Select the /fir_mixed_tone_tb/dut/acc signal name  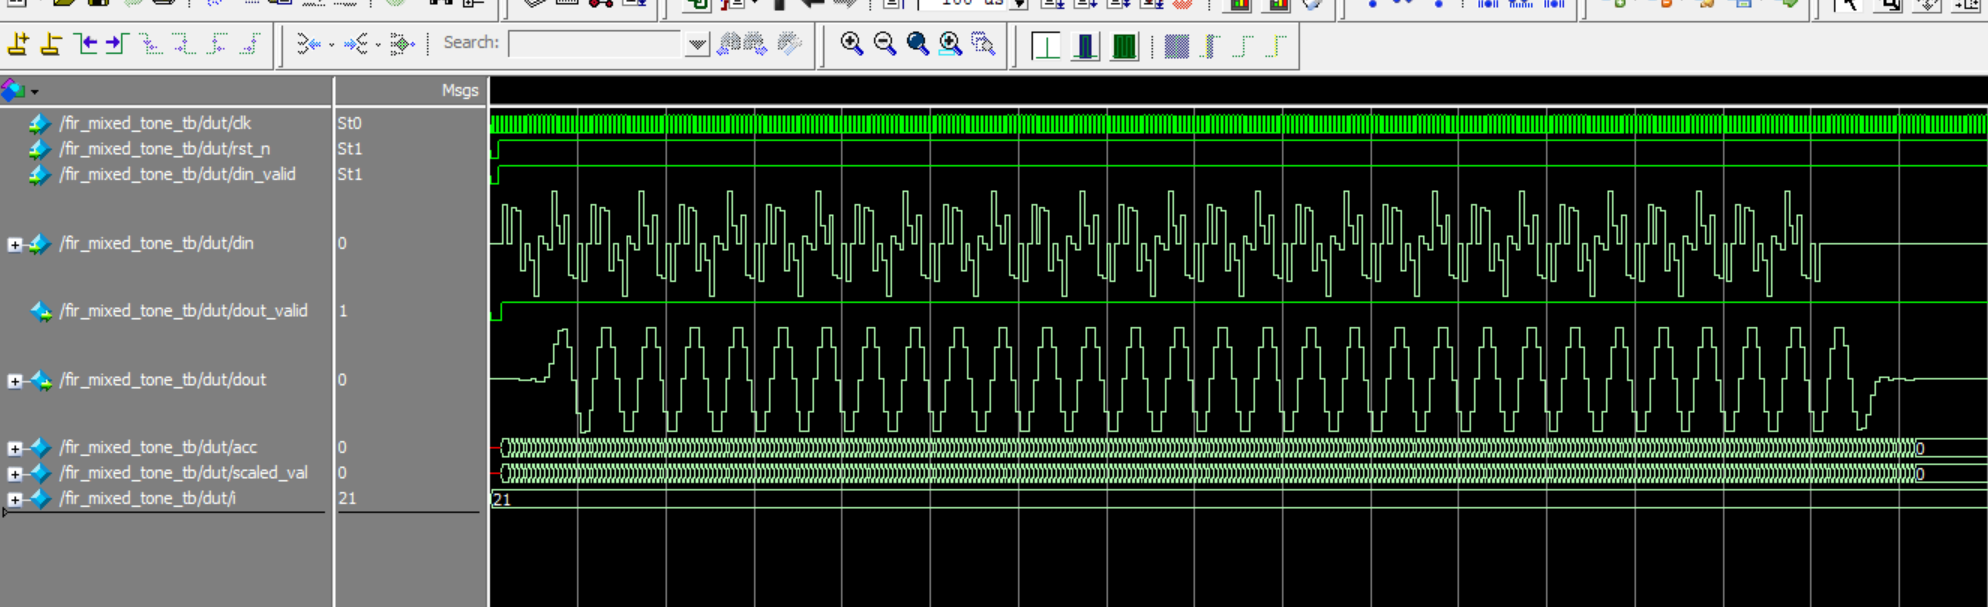(x=158, y=447)
